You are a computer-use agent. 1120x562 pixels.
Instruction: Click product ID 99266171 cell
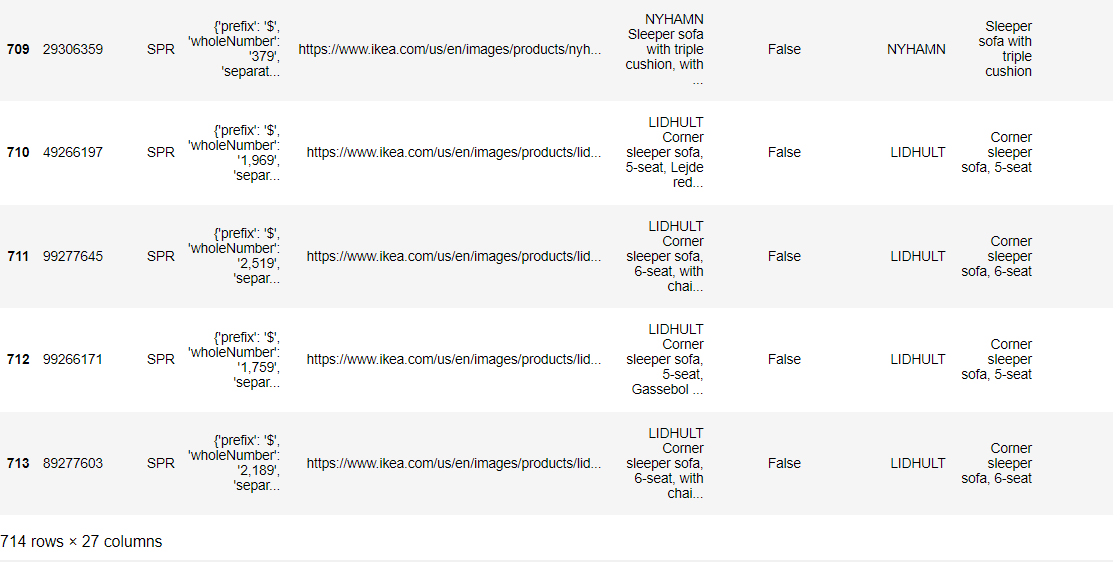point(73,360)
